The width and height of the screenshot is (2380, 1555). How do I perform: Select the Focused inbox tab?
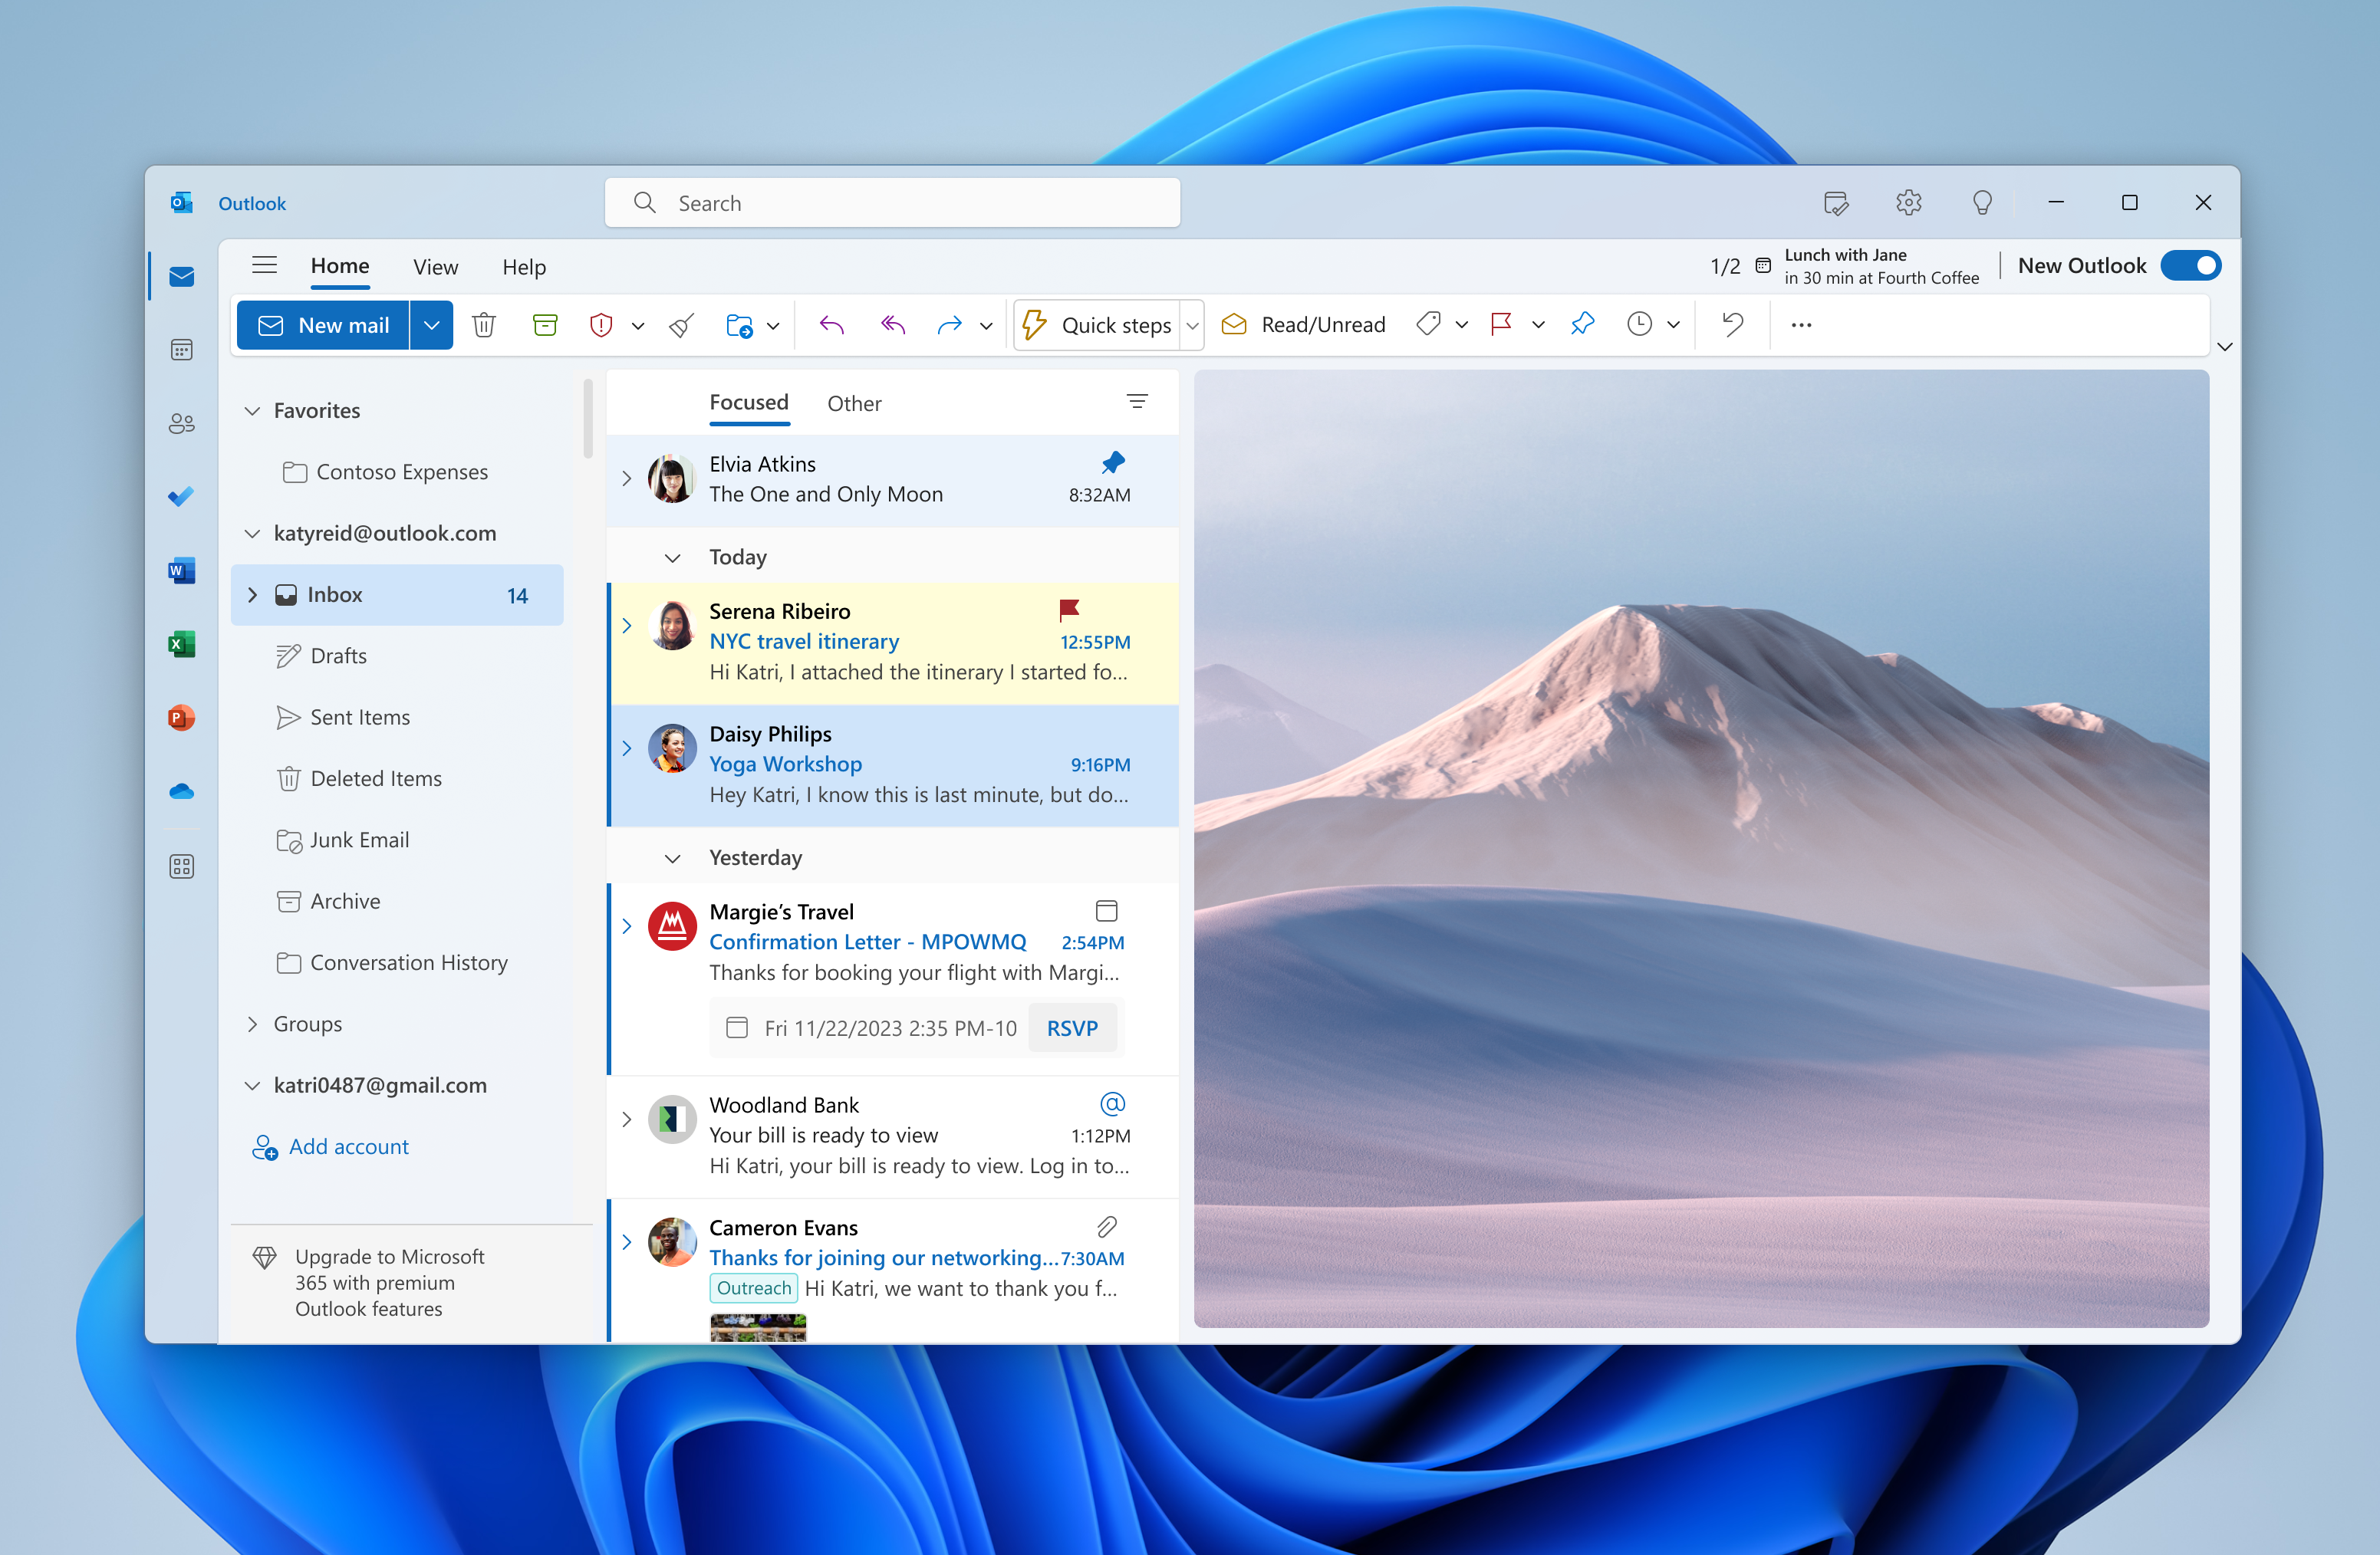point(746,401)
